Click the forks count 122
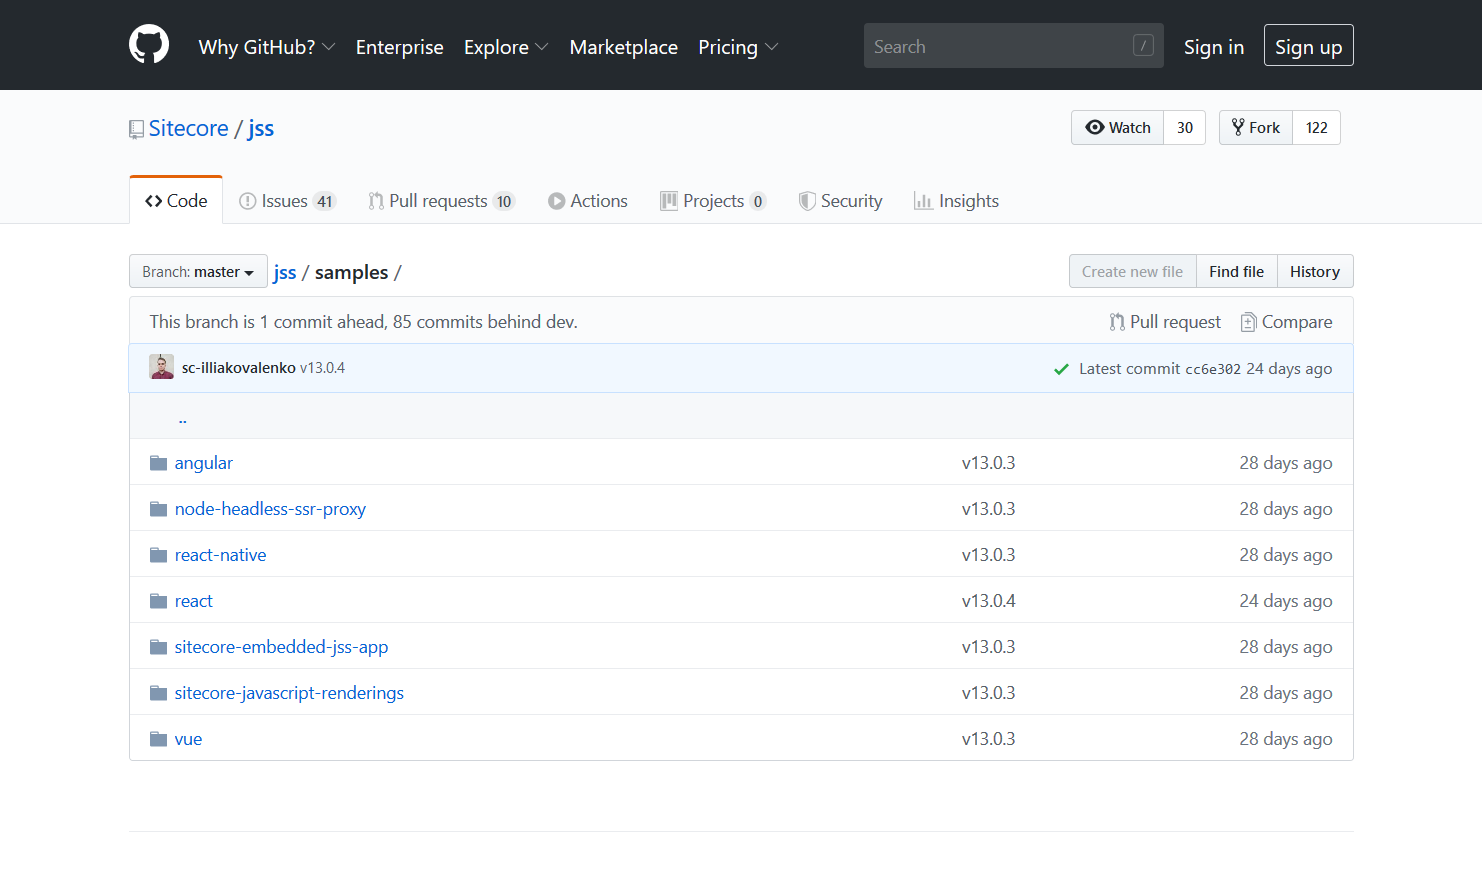The width and height of the screenshot is (1482, 871). (1317, 128)
